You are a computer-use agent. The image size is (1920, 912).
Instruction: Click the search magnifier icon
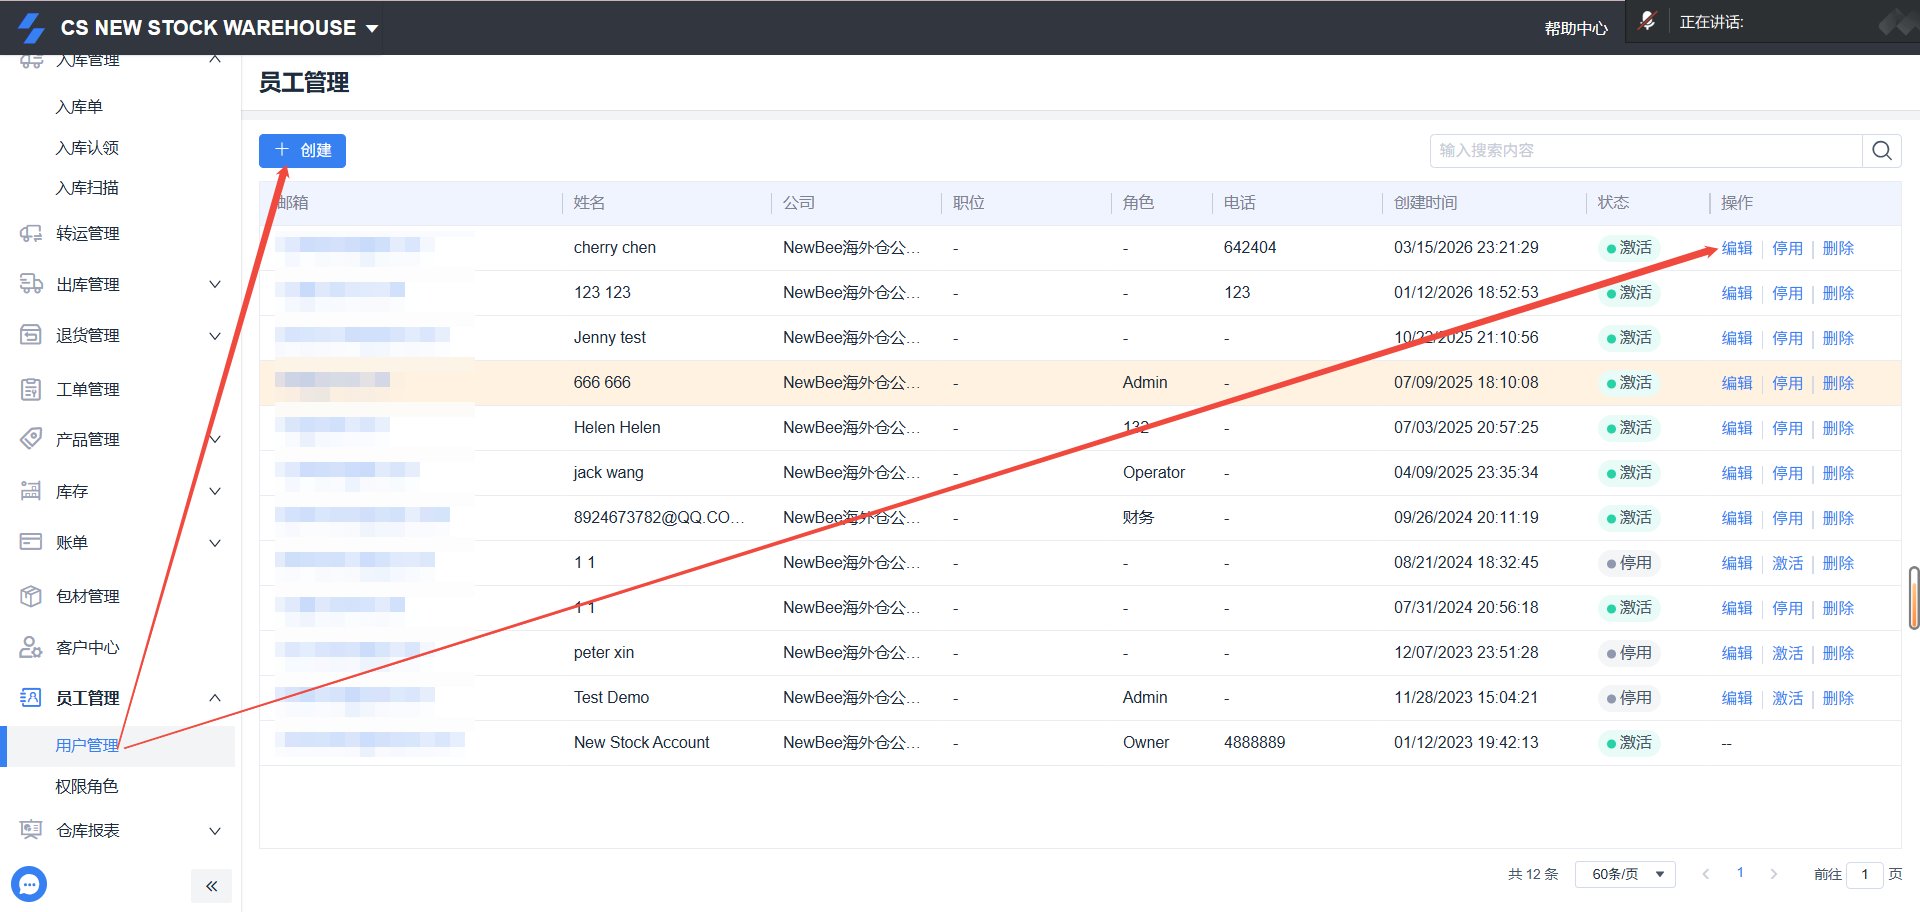coord(1881,151)
